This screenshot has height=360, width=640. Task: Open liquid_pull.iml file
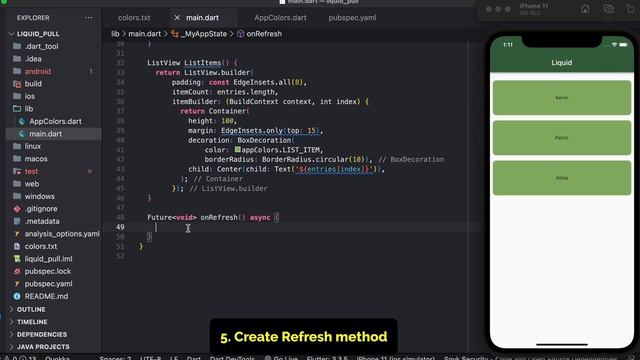click(48, 259)
